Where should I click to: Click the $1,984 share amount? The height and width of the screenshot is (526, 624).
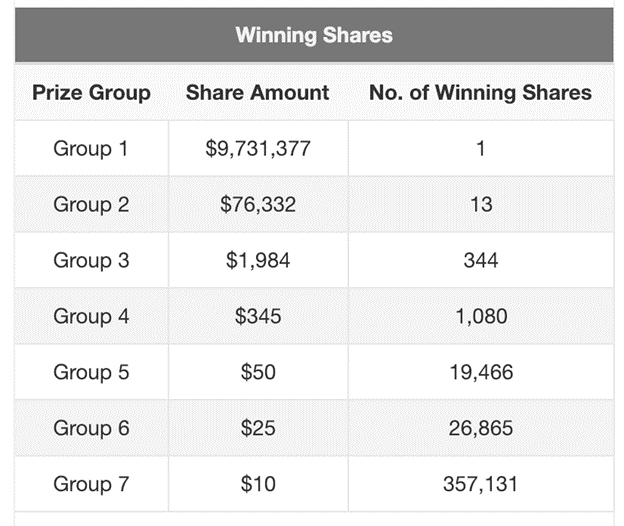pyautogui.click(x=258, y=261)
